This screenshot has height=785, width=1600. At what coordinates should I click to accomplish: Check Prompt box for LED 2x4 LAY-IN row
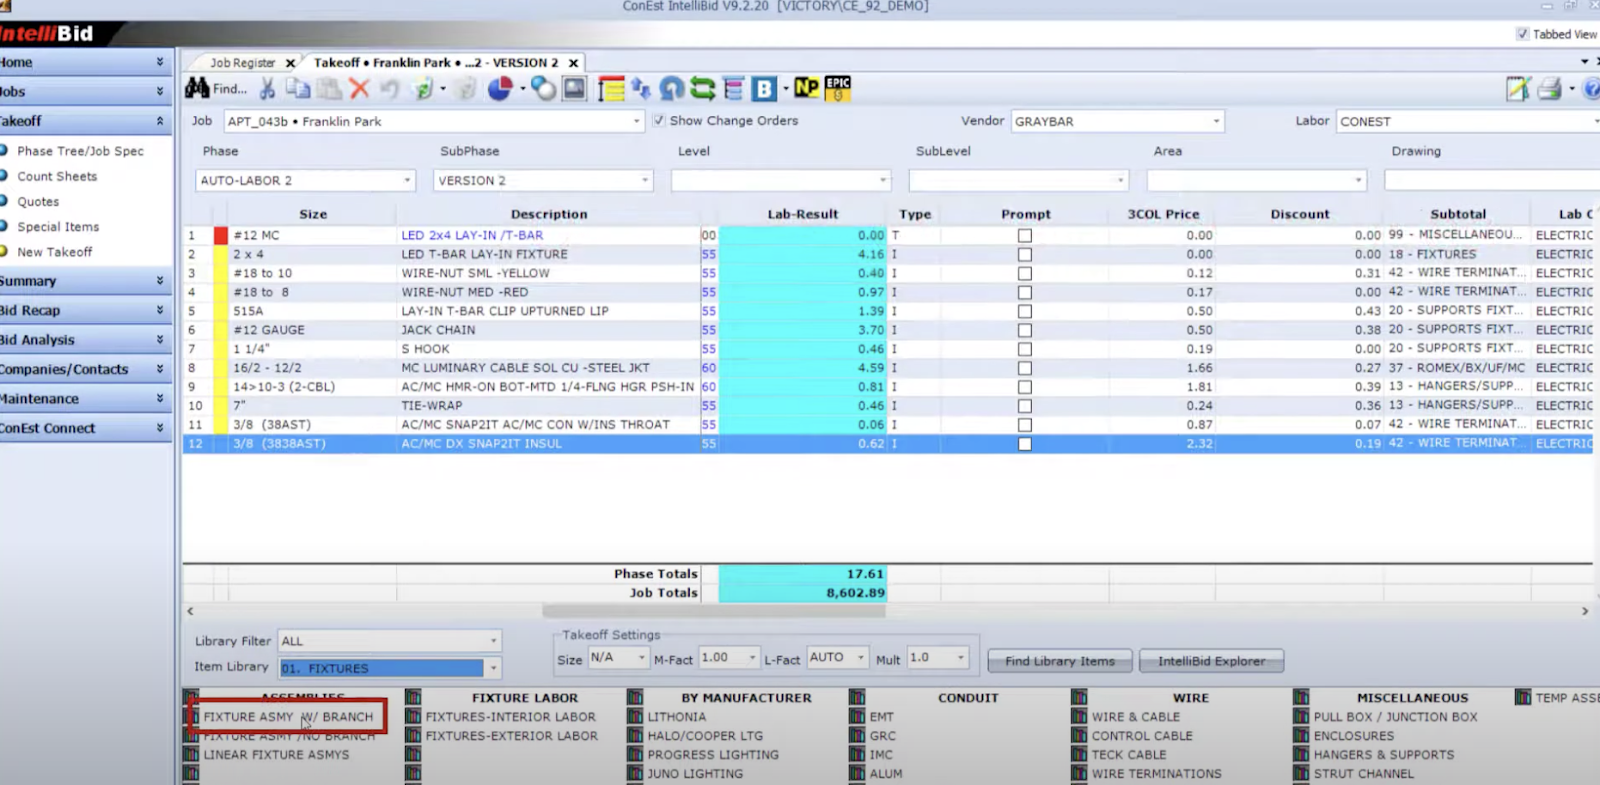click(1025, 236)
